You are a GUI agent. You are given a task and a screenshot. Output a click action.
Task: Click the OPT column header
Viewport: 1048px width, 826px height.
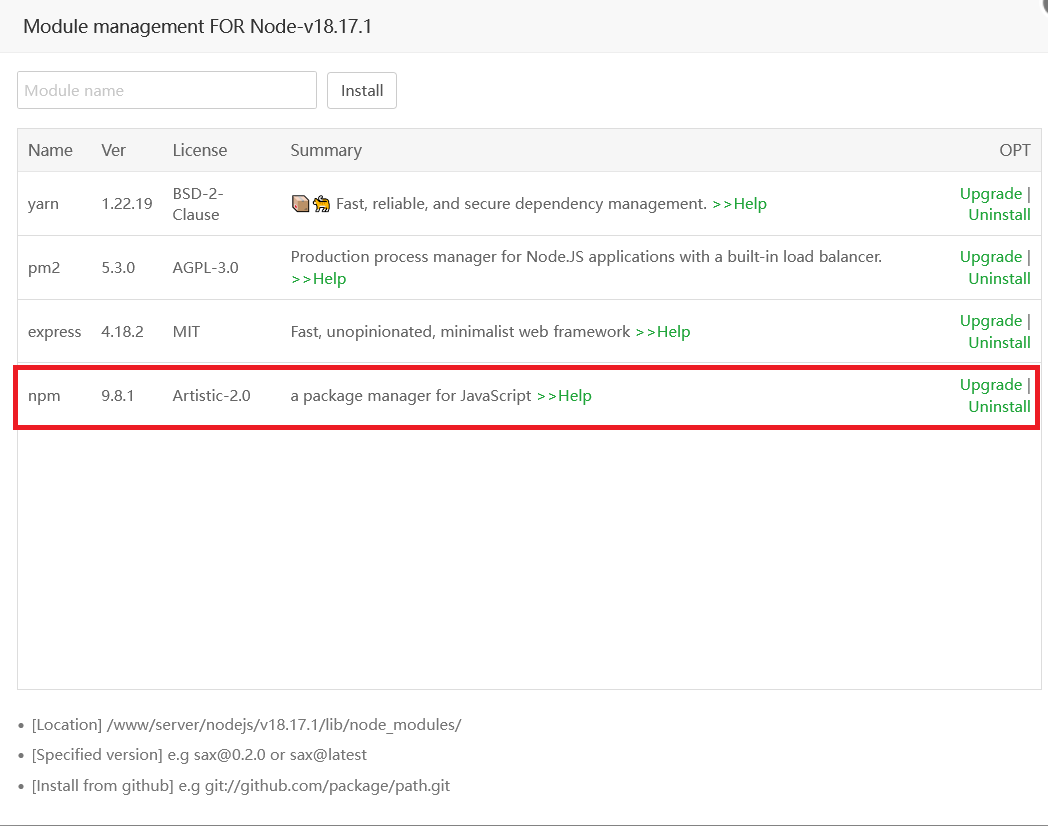(x=1015, y=150)
